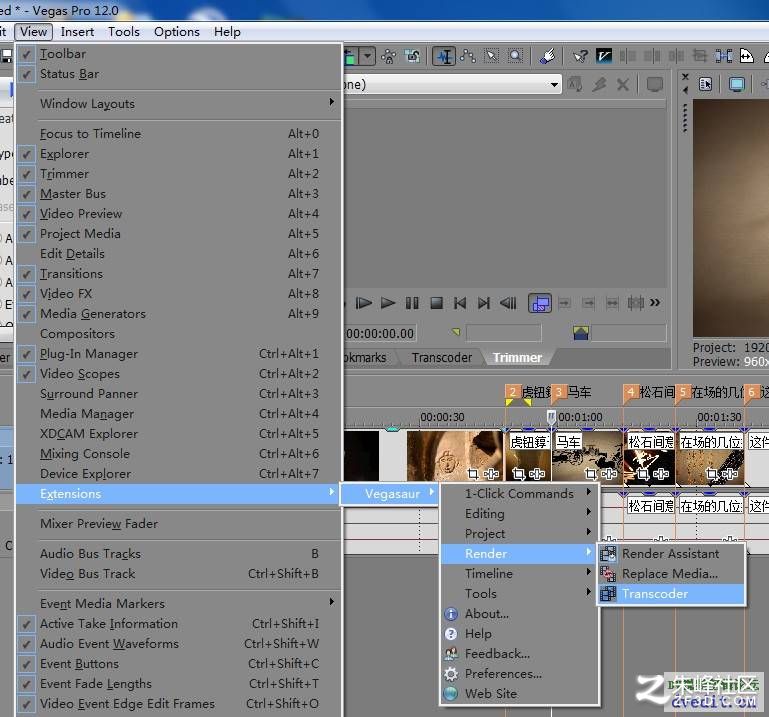Viewport: 769px width, 717px height.
Task: Click the Trimmer previous frame button
Action: (508, 303)
